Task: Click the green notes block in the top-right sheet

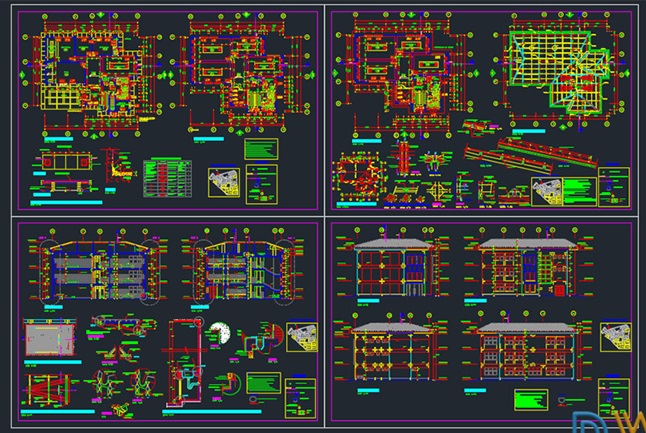Action: click(x=580, y=191)
